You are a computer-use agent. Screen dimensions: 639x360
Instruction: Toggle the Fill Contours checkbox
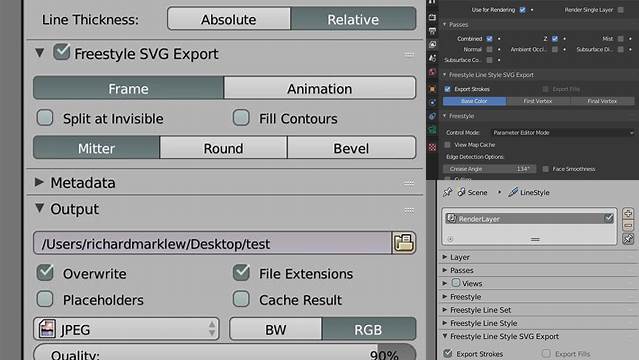(x=241, y=118)
